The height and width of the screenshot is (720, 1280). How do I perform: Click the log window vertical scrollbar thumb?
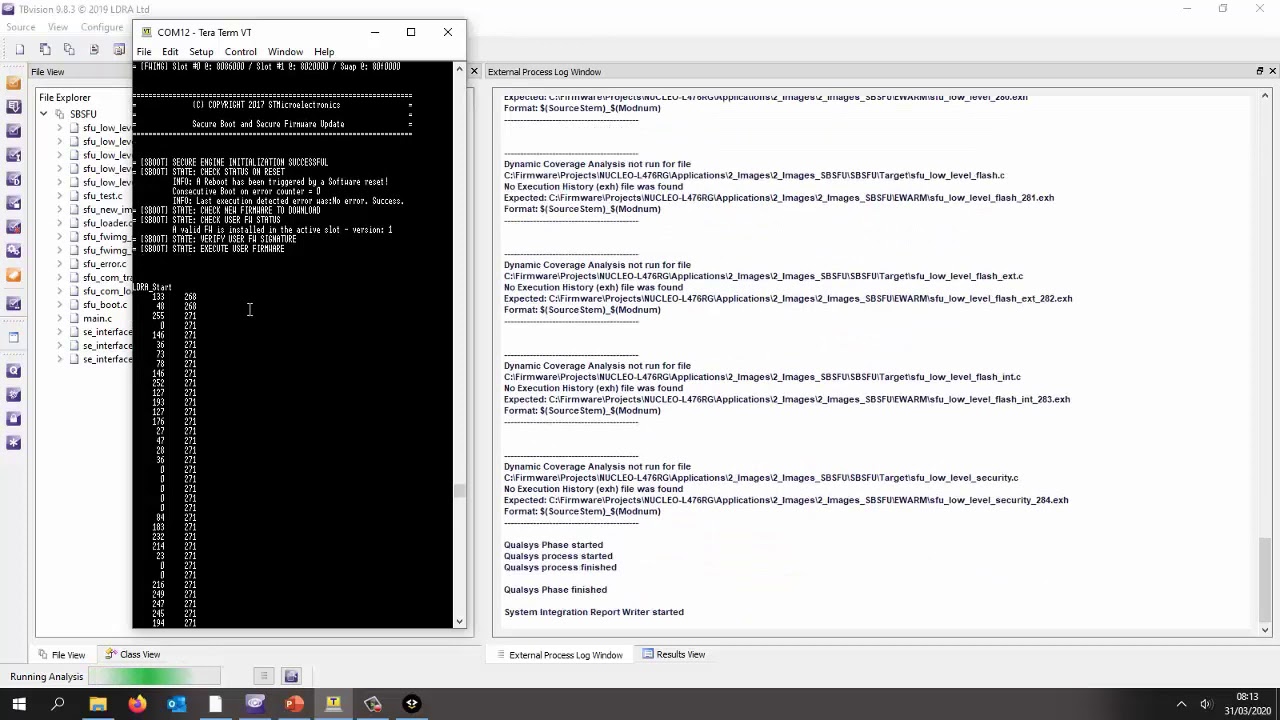(x=1265, y=578)
